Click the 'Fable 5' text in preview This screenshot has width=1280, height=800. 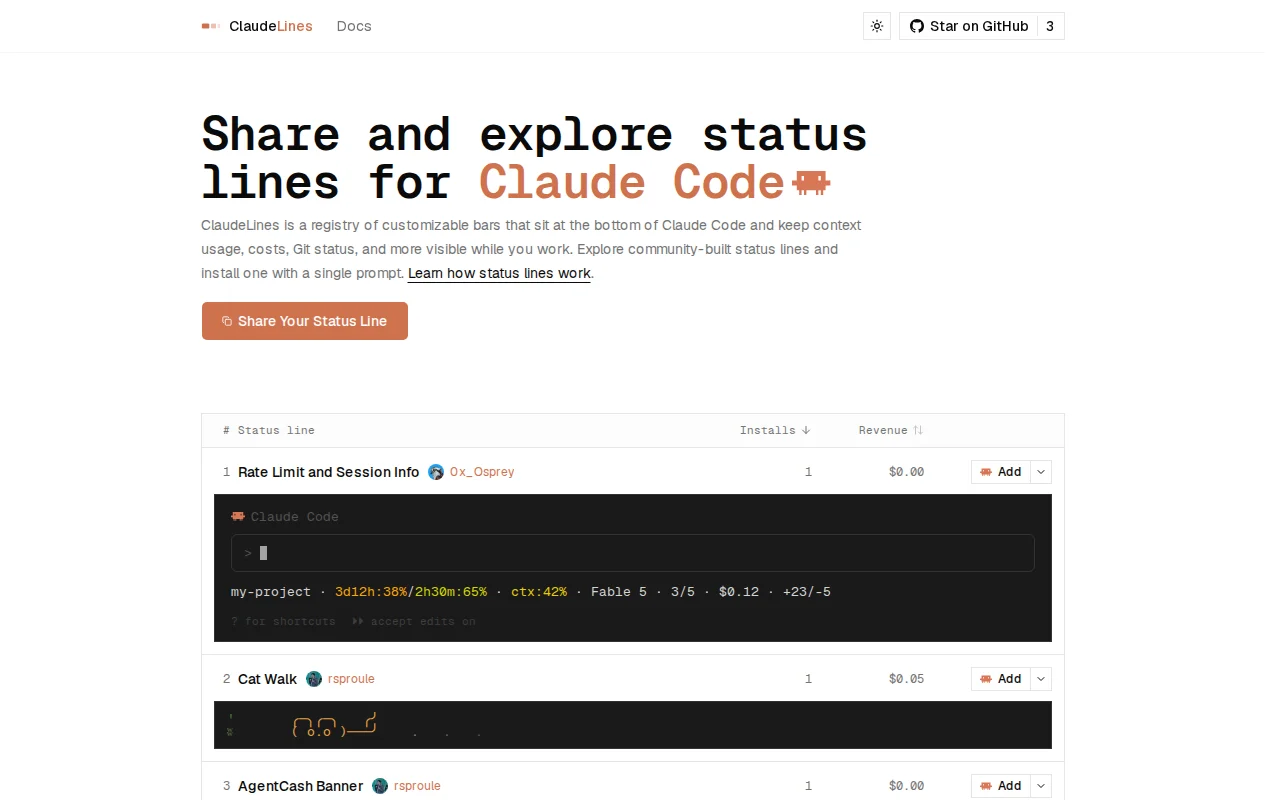(619, 592)
